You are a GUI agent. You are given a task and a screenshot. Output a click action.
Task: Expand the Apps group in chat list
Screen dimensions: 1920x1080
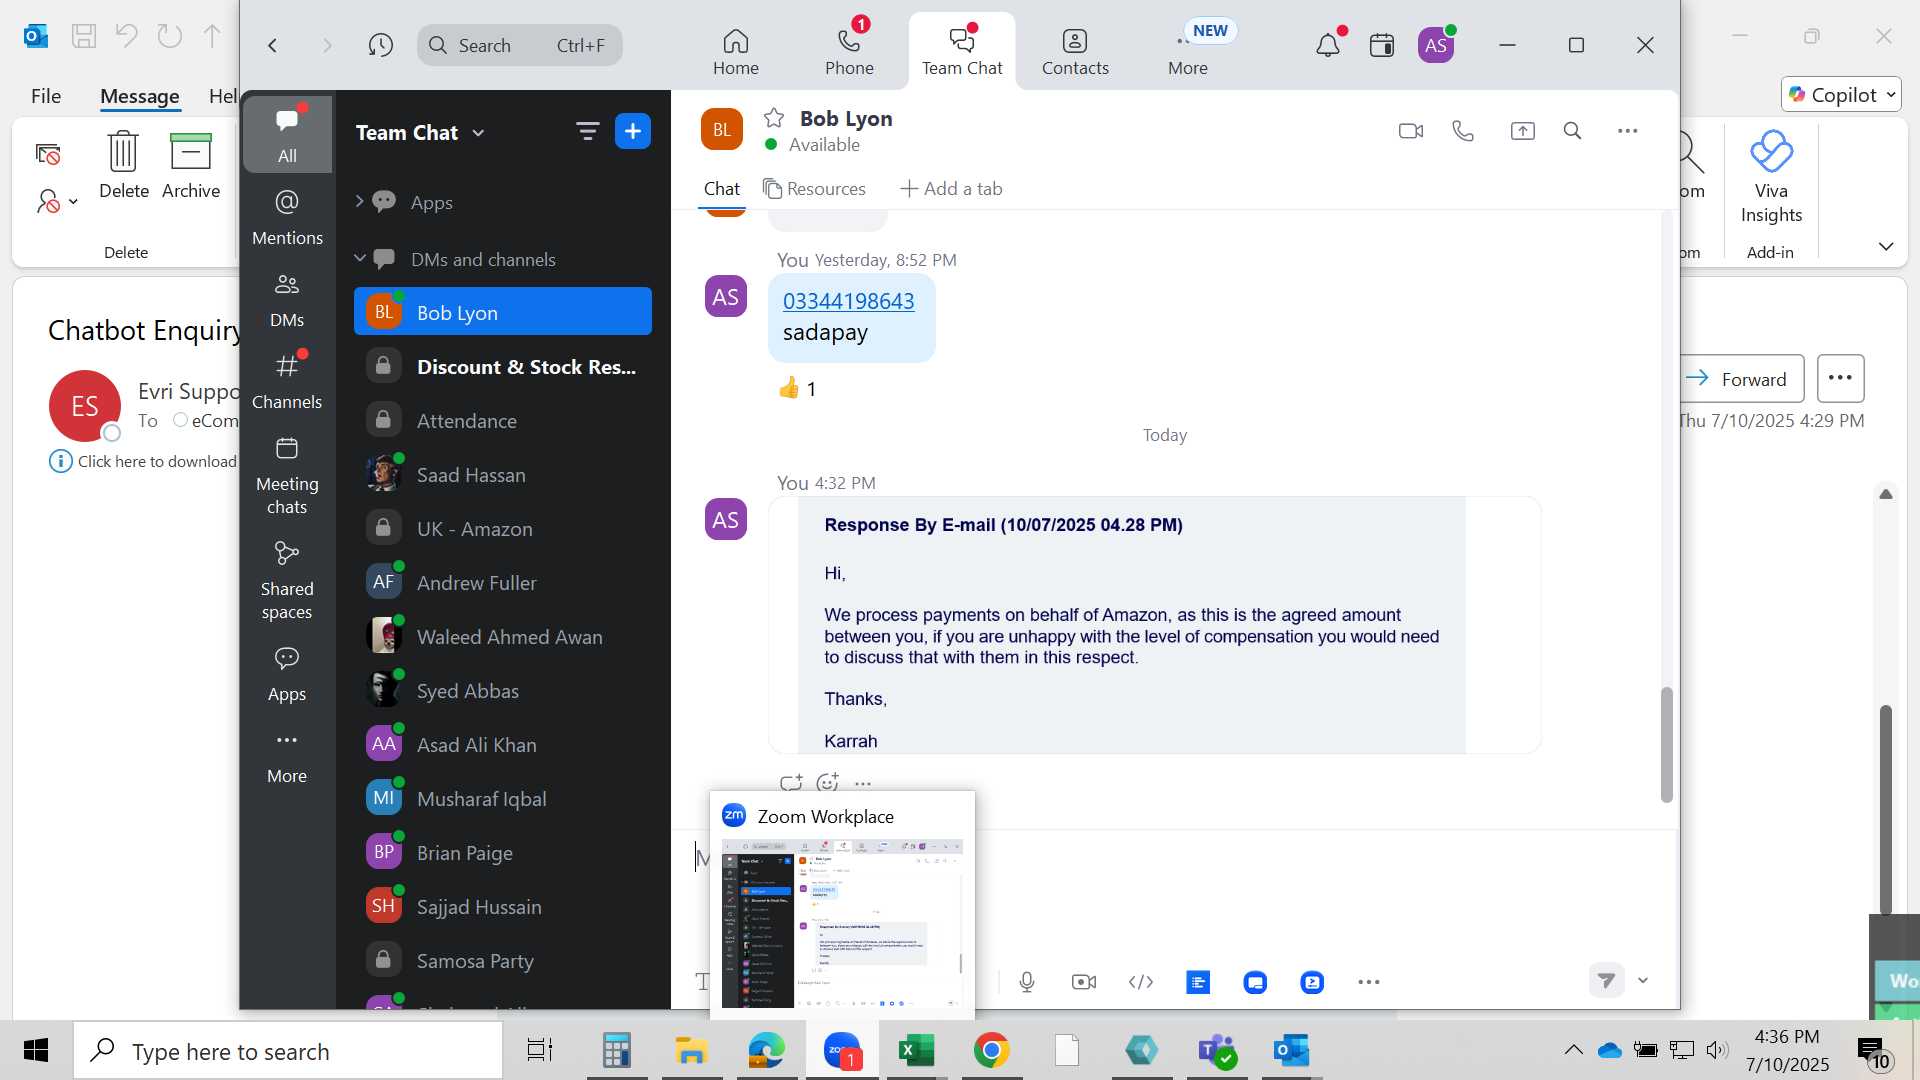359,202
